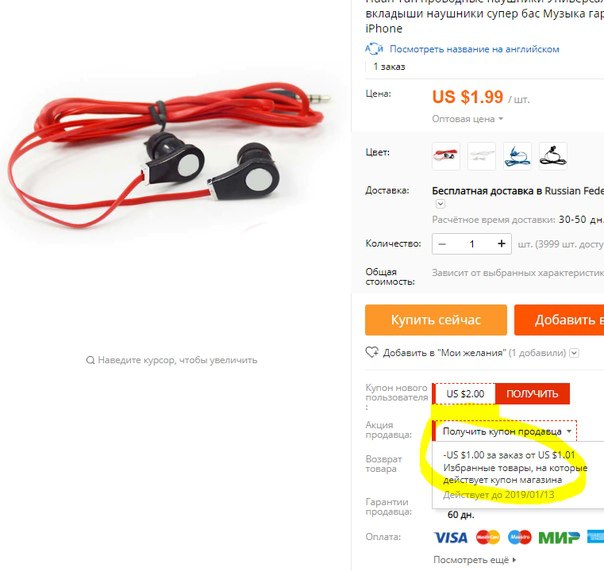Expand the Оптовая цена dropdown
The height and width of the screenshot is (571, 604).
[x=467, y=119]
